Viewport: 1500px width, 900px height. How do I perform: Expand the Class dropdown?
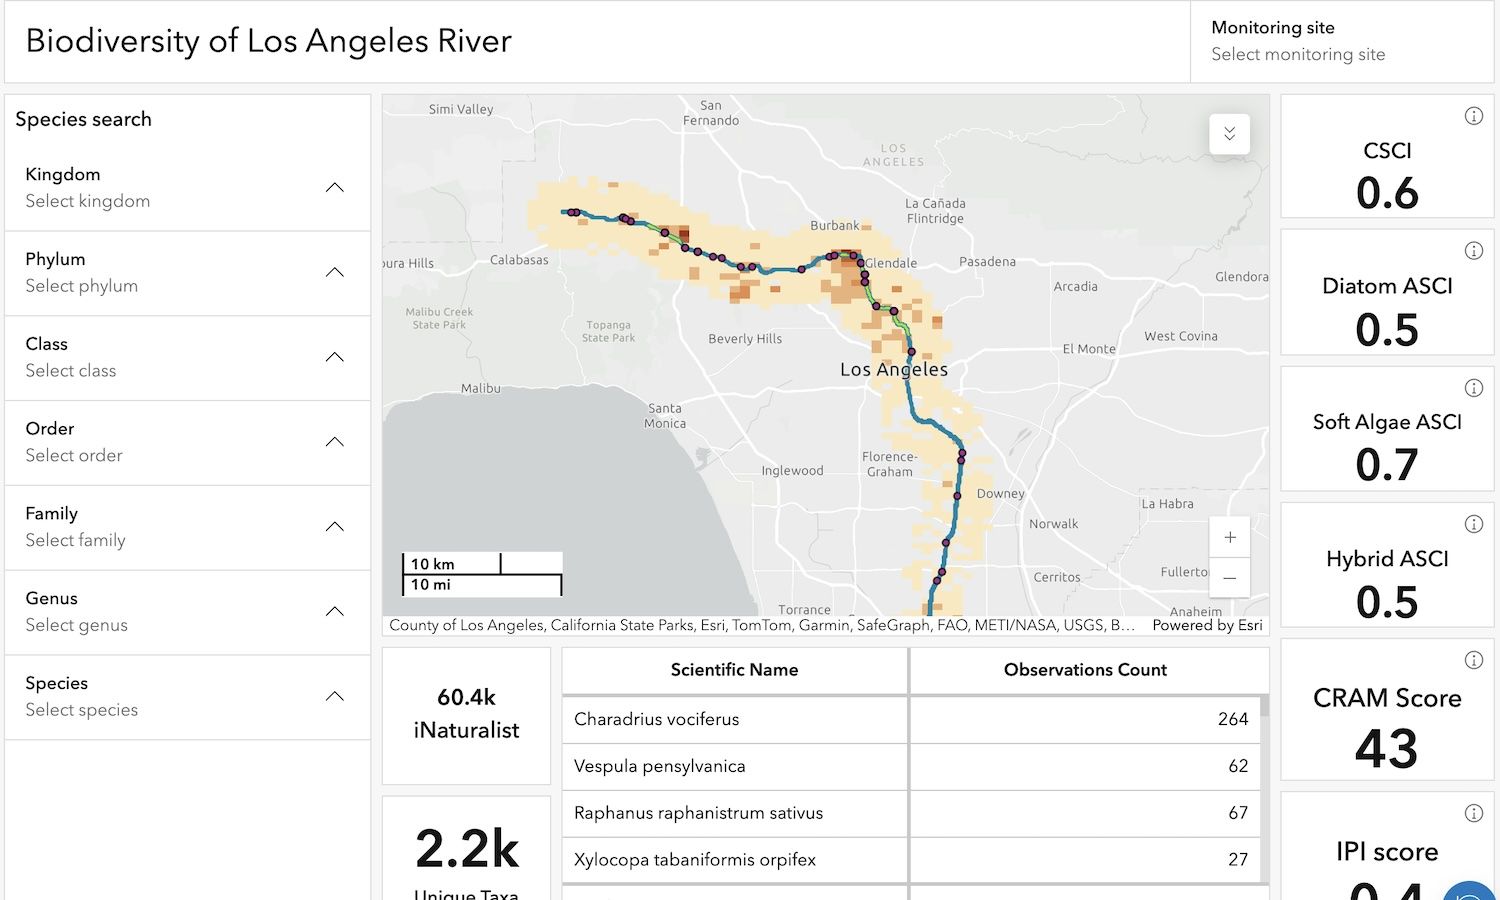click(335, 357)
